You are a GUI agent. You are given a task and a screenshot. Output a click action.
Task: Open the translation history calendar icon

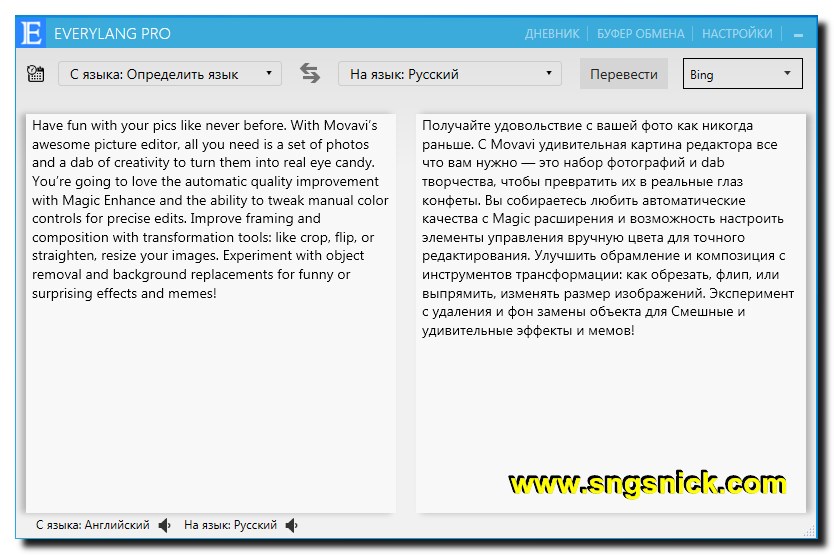[x=36, y=73]
